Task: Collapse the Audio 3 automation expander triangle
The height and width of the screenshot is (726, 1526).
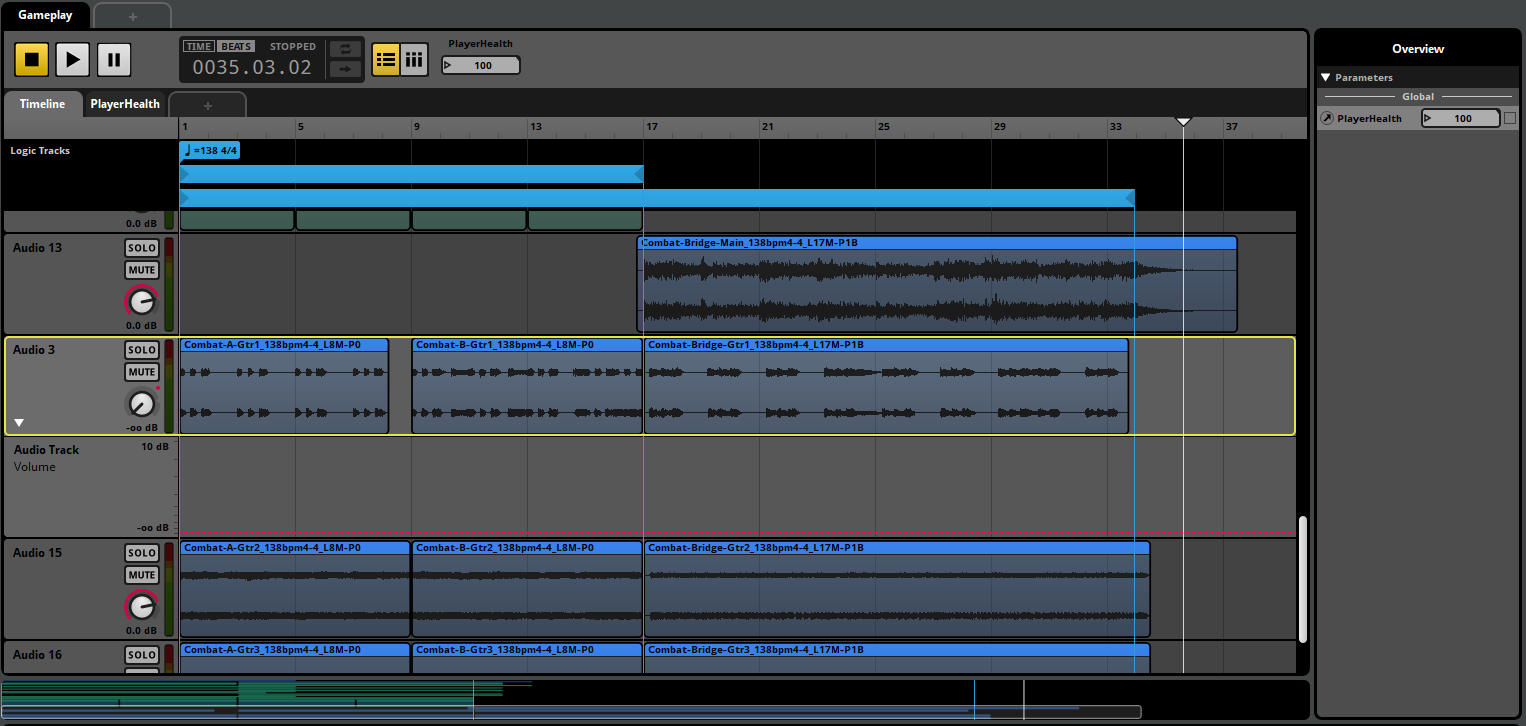Action: click(x=19, y=423)
